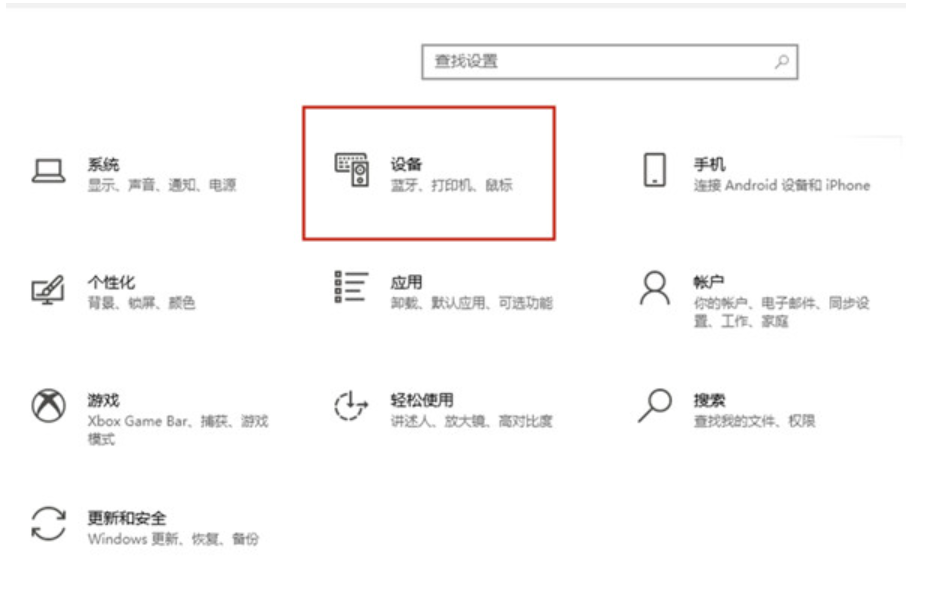931x589 pixels.
Task: Click the person icon for 帐户
Action: 654,289
